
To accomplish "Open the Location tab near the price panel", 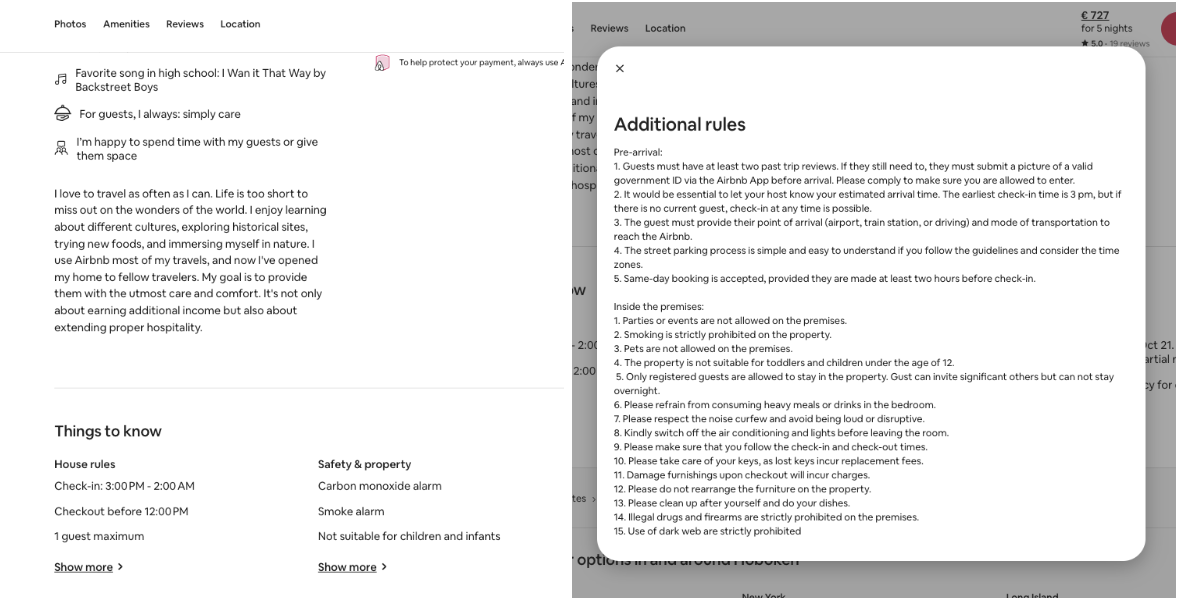I will pyautogui.click(x=666, y=28).
